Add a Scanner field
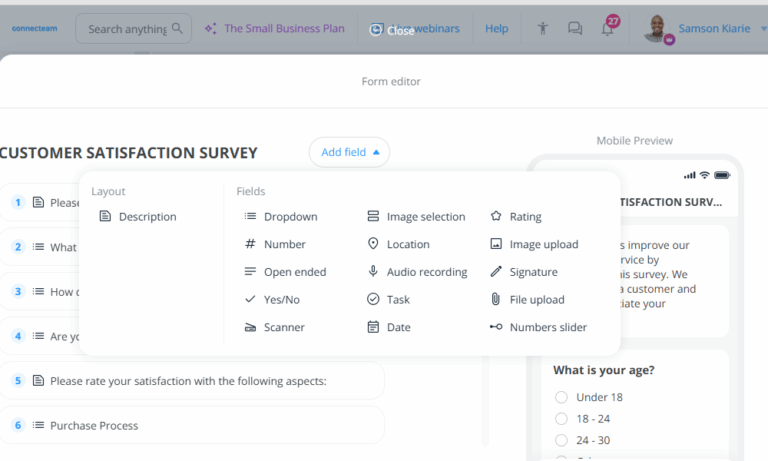The width and height of the screenshot is (768, 461). pyautogui.click(x=274, y=327)
